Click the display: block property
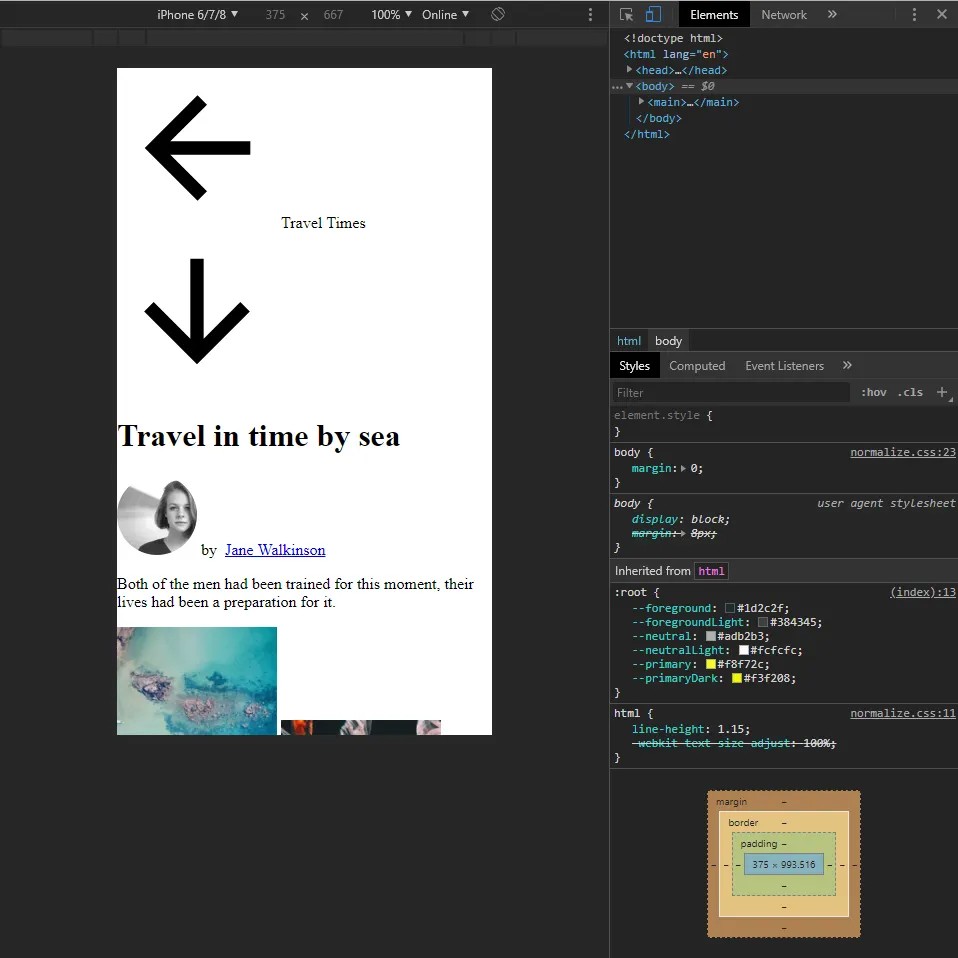 pyautogui.click(x=680, y=519)
